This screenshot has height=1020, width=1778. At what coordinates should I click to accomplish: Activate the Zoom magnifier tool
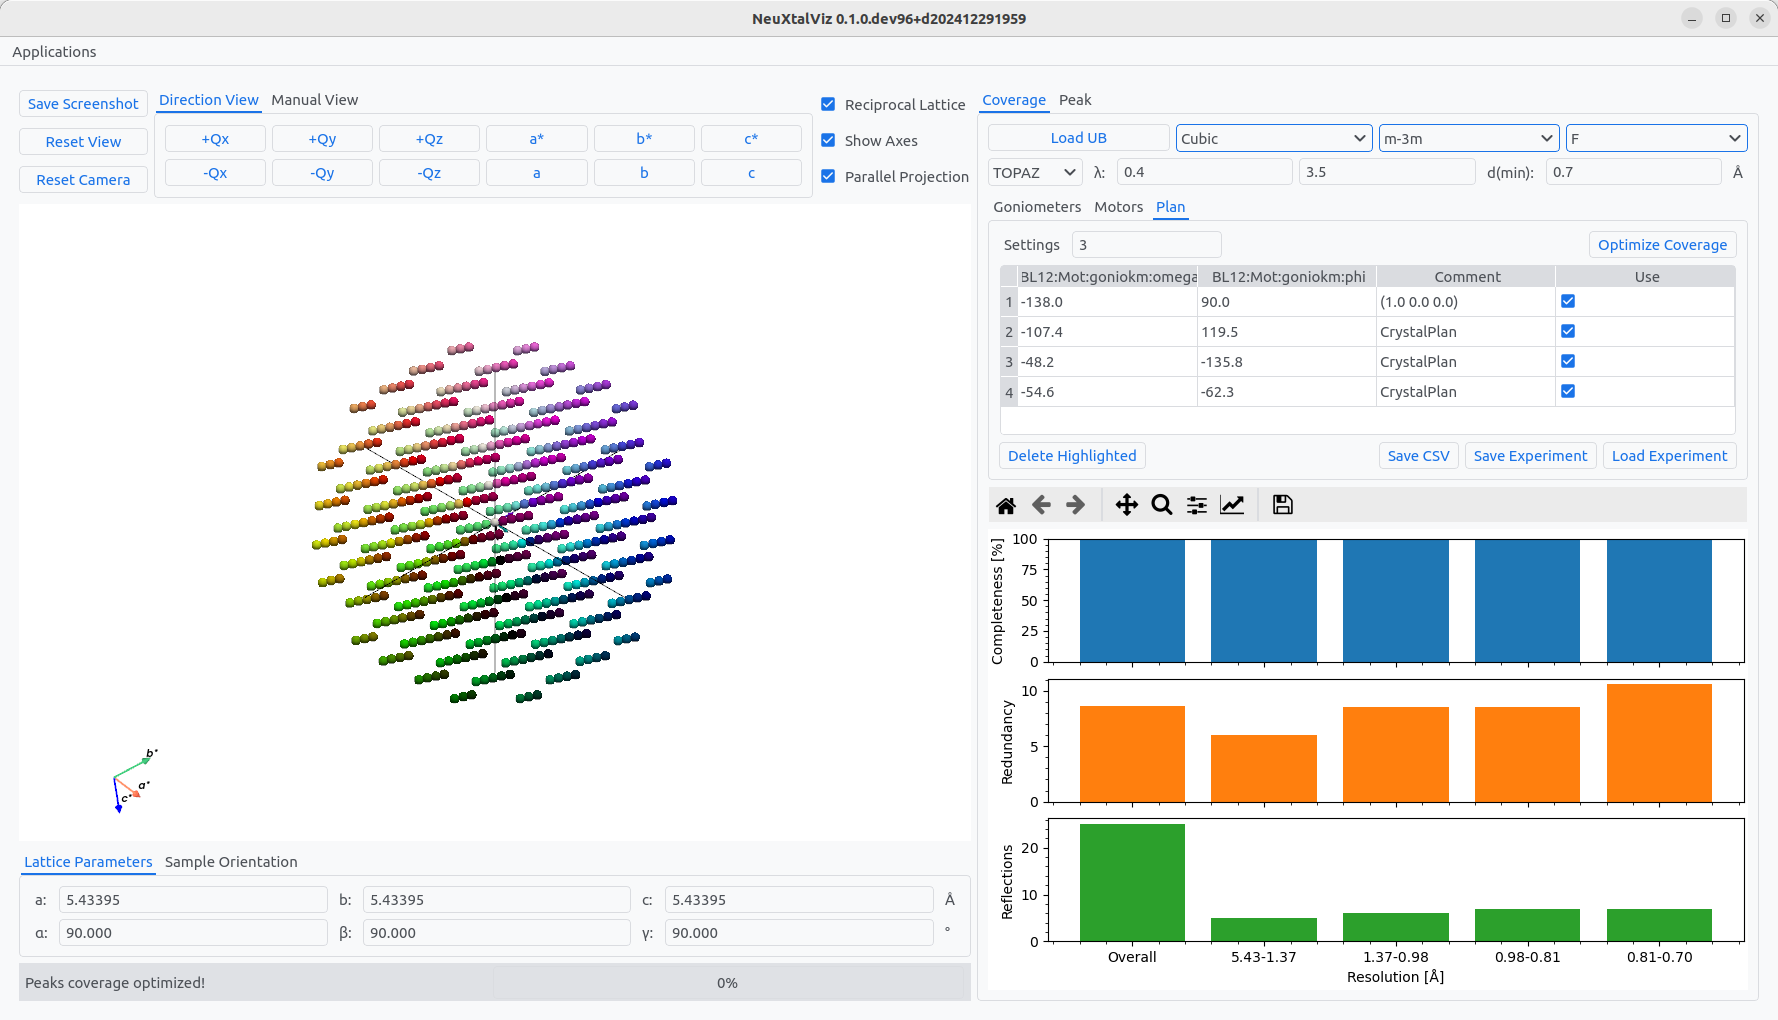click(x=1161, y=505)
